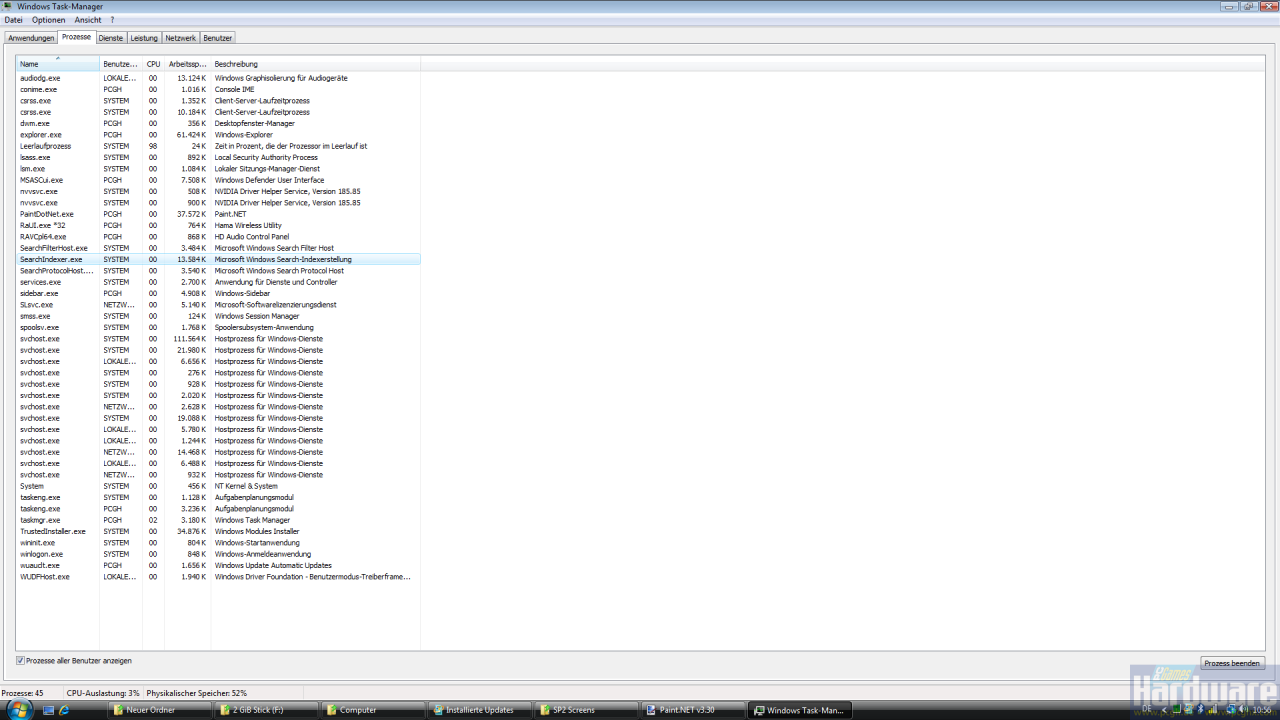Select the wininit.exe process row
The width and height of the screenshot is (1280, 720).
pos(218,543)
